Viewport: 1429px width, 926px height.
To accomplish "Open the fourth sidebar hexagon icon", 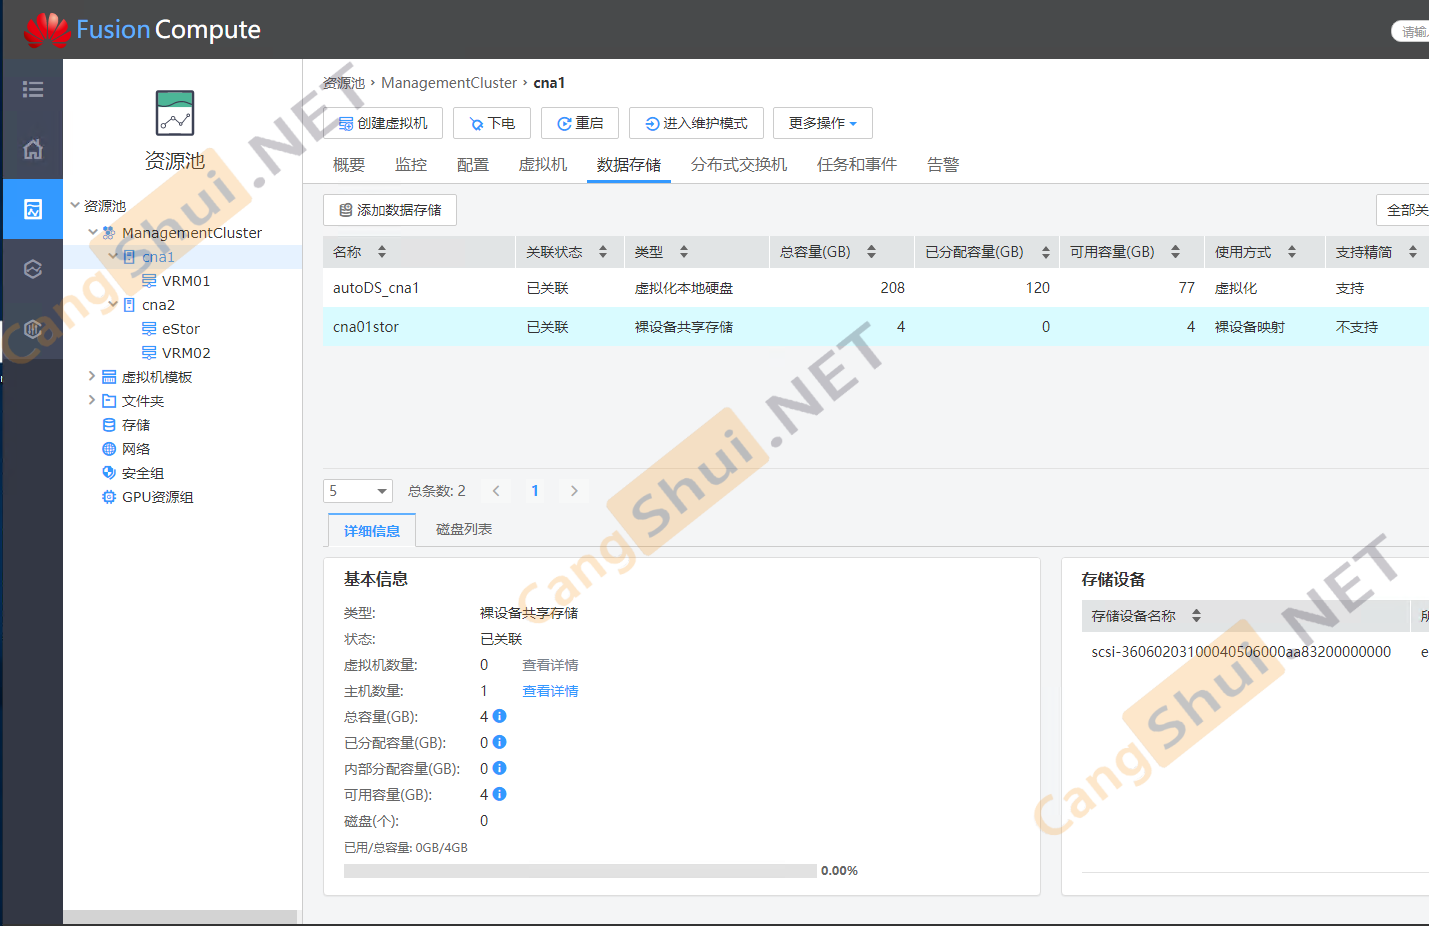I will coord(33,269).
